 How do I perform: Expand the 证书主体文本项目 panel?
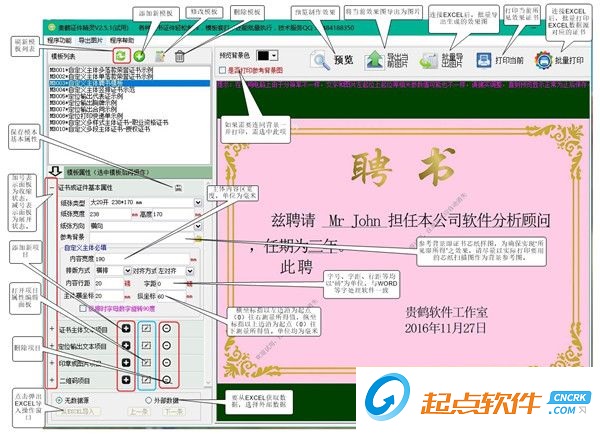coord(52,329)
